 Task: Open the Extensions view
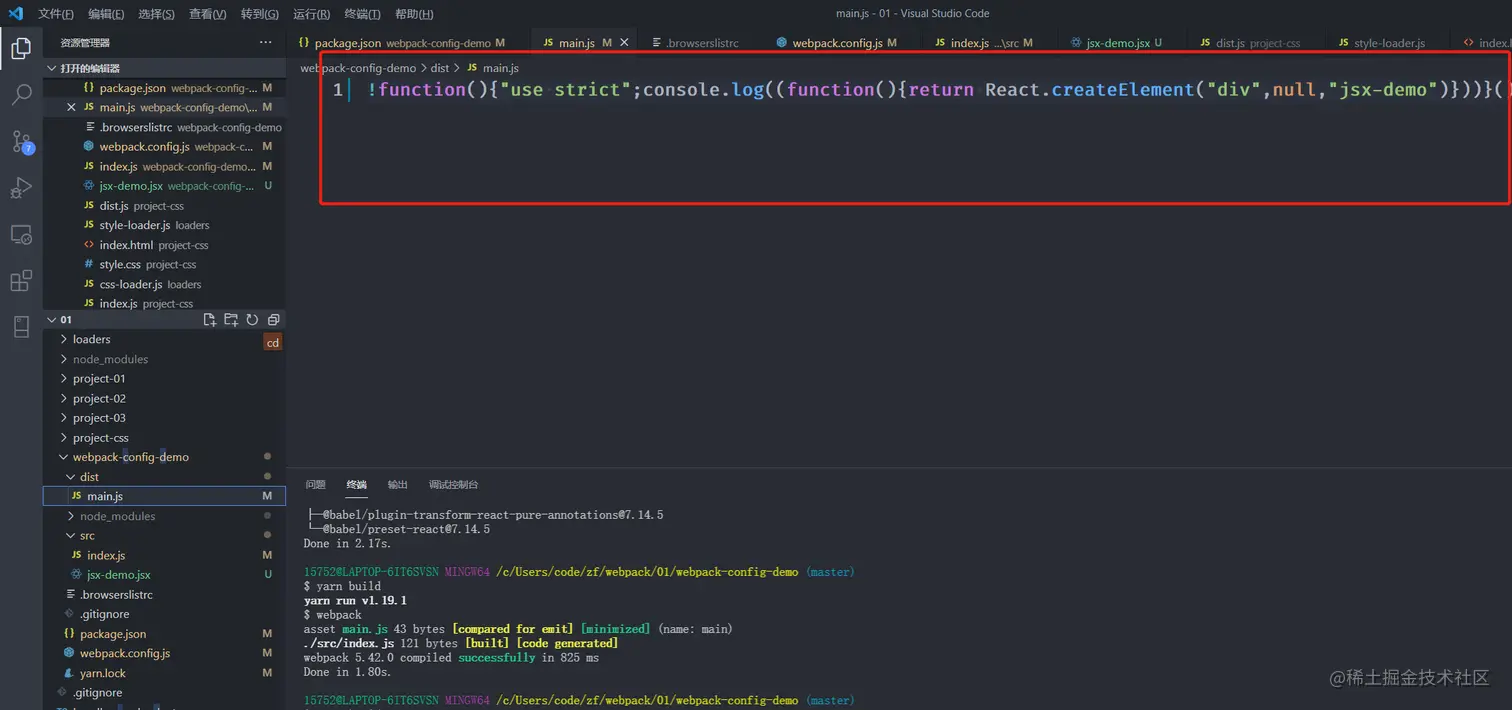[21, 281]
